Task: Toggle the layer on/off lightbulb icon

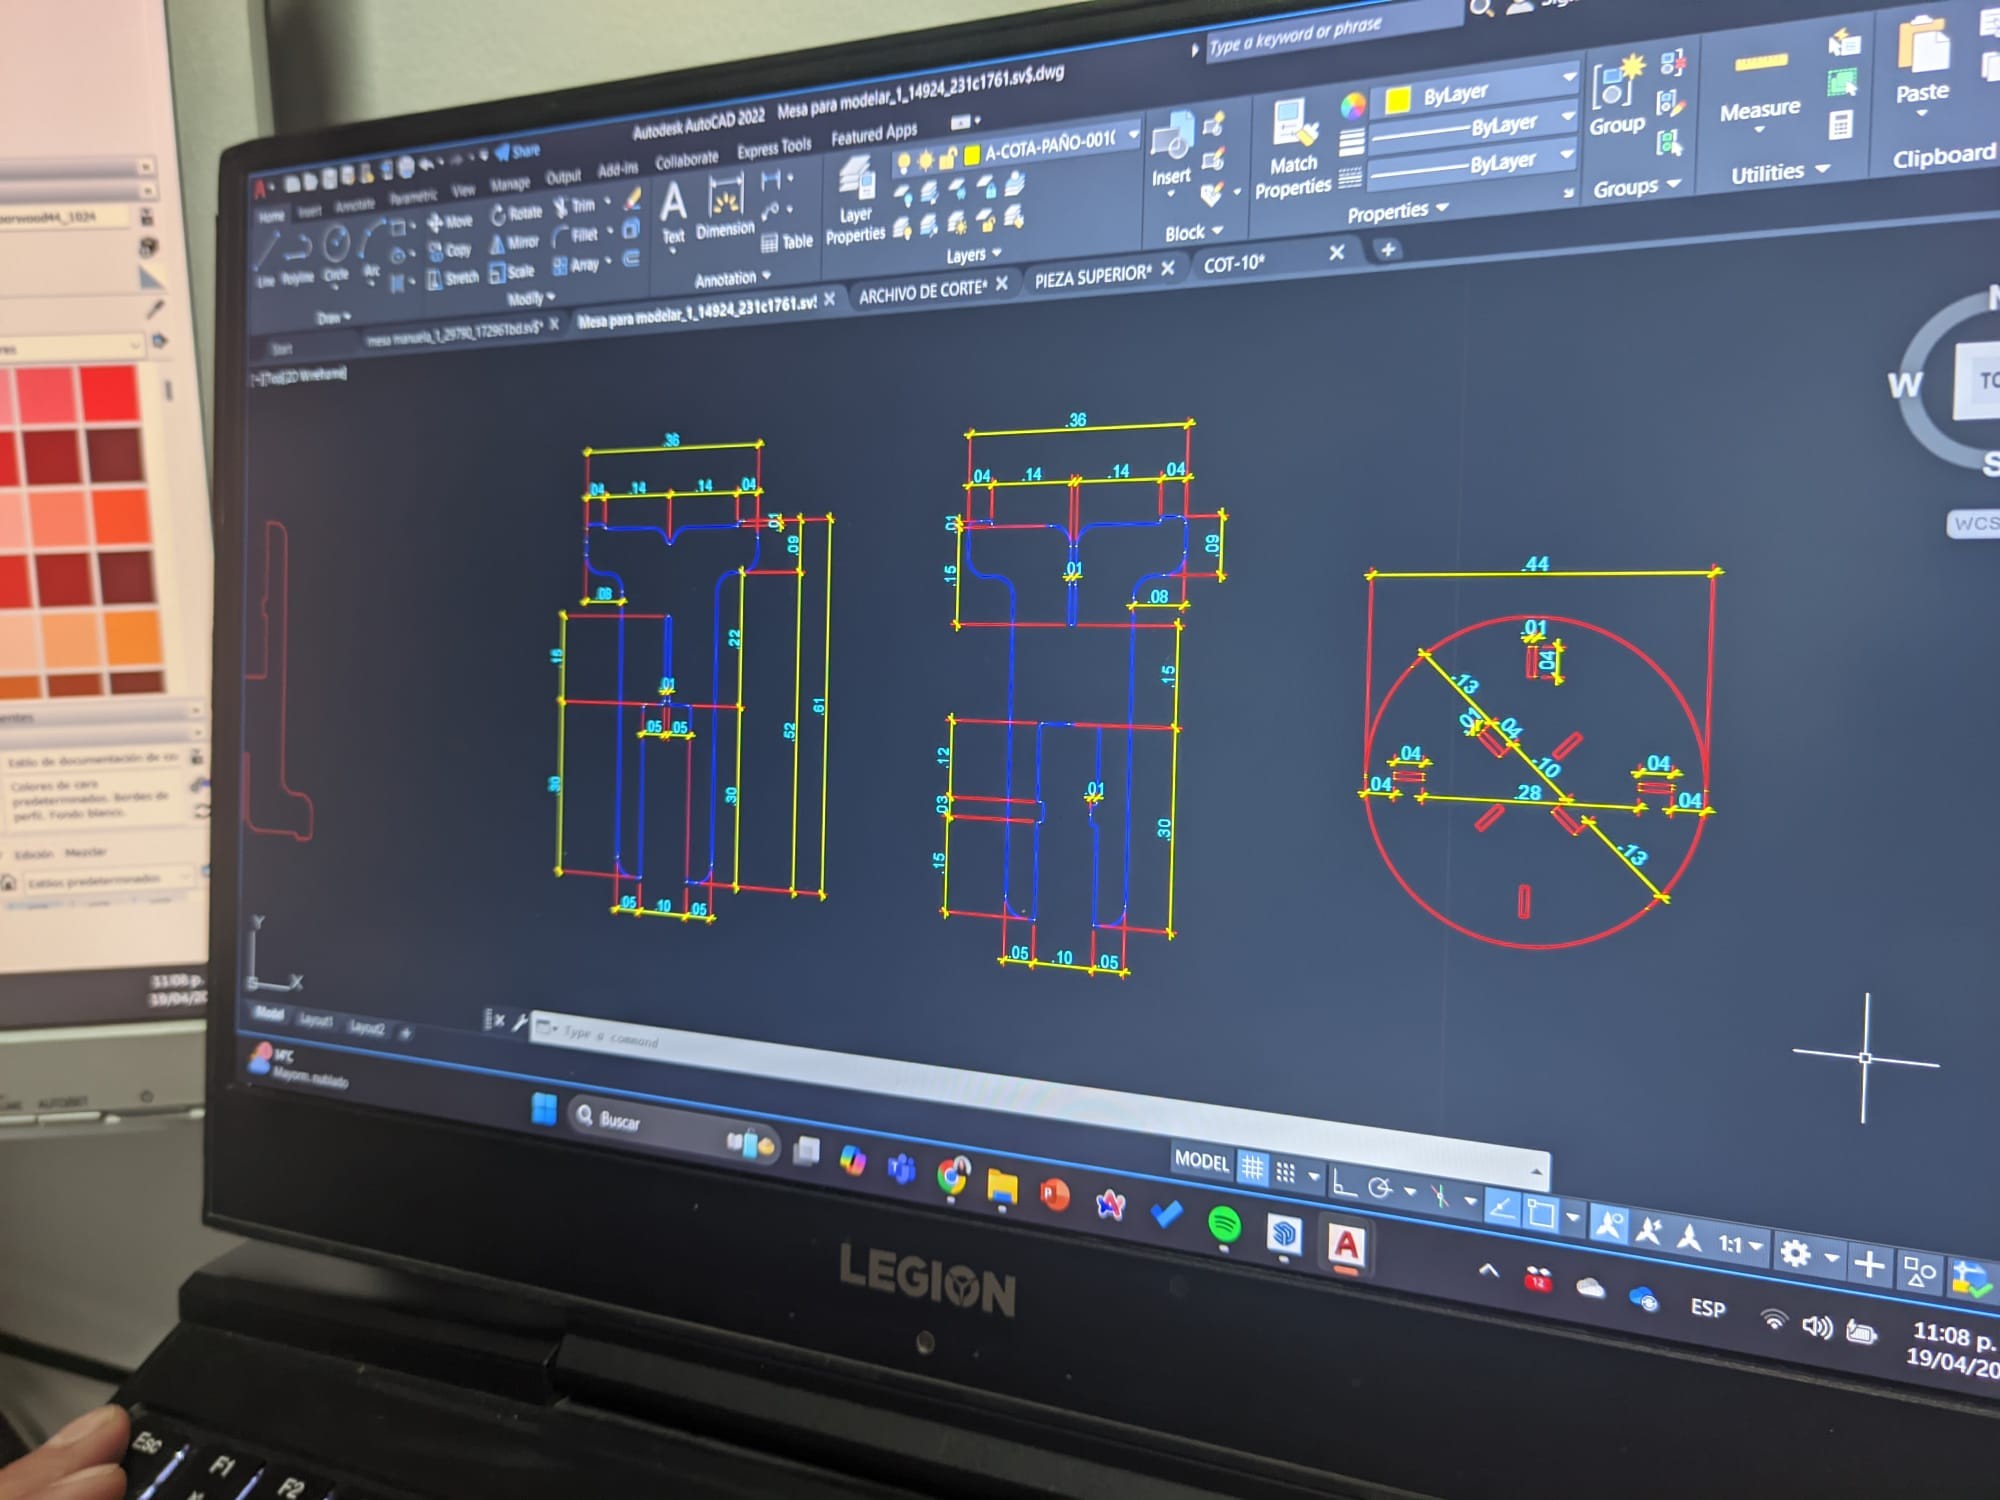Action: click(x=903, y=162)
